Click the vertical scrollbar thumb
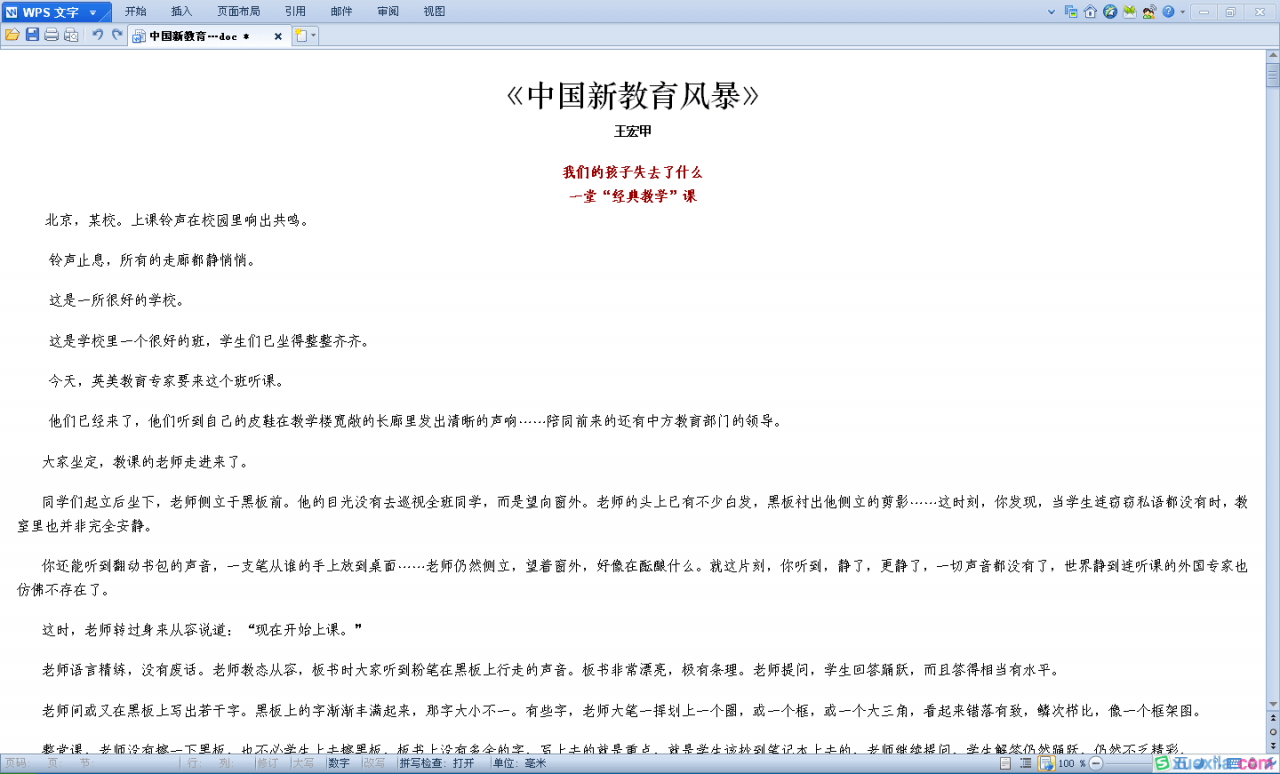1280x774 pixels. coord(1272,76)
